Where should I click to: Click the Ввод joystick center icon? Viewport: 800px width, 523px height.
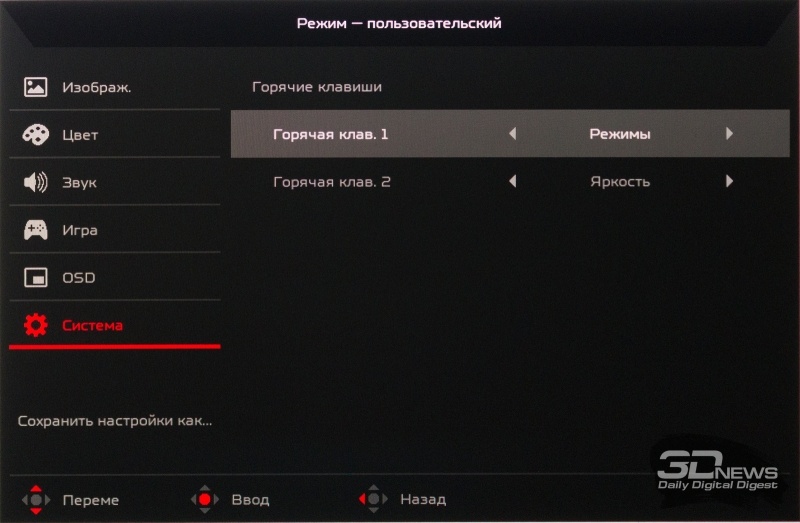click(205, 500)
